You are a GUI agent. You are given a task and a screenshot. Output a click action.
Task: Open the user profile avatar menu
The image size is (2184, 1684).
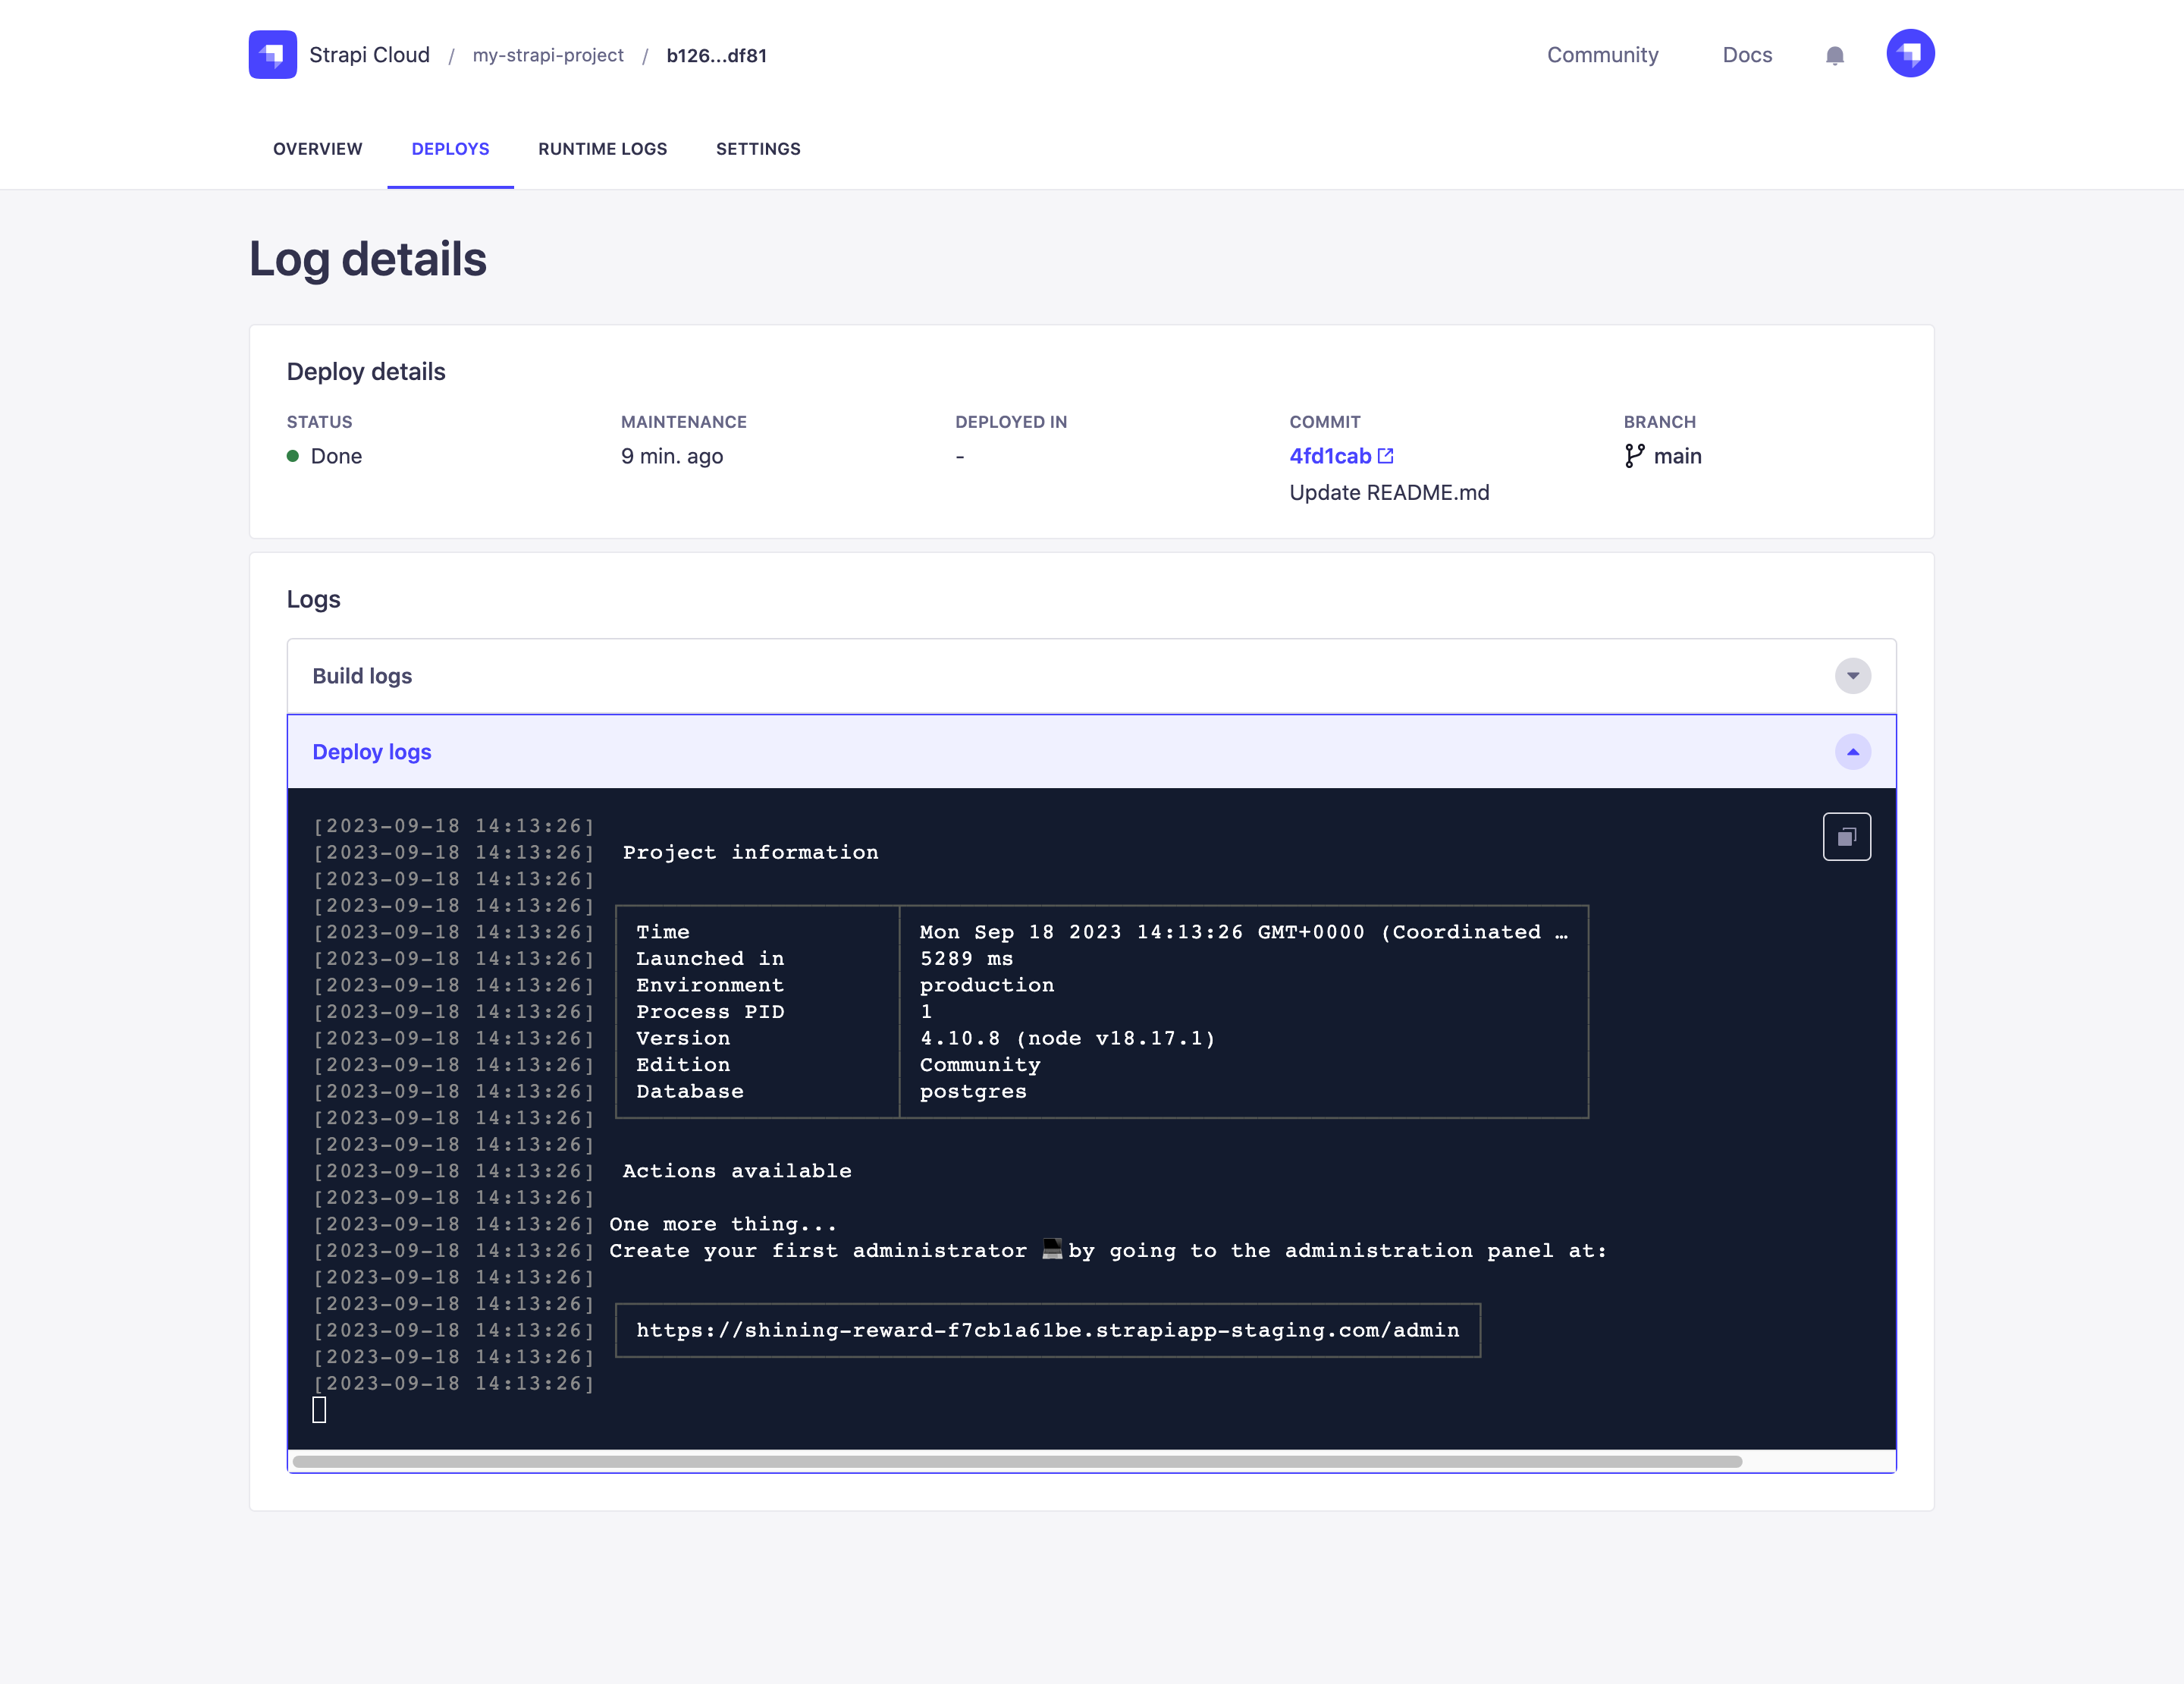point(1910,54)
